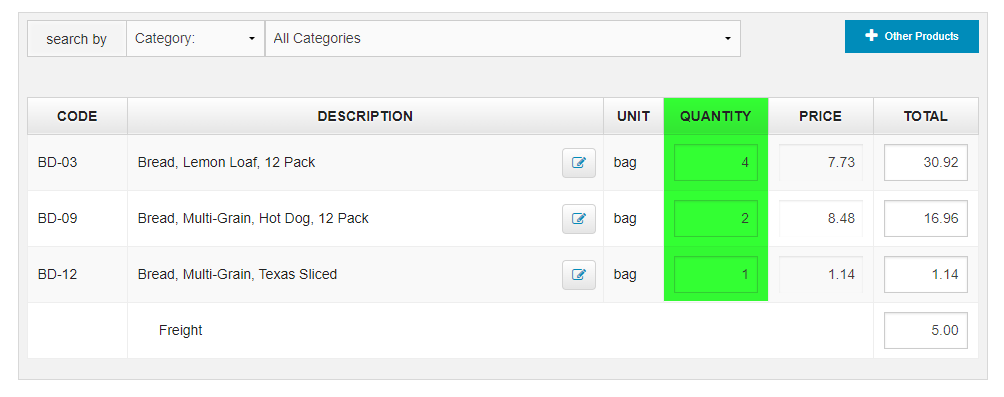
Task: Click price field showing 8.48
Action: tap(821, 218)
